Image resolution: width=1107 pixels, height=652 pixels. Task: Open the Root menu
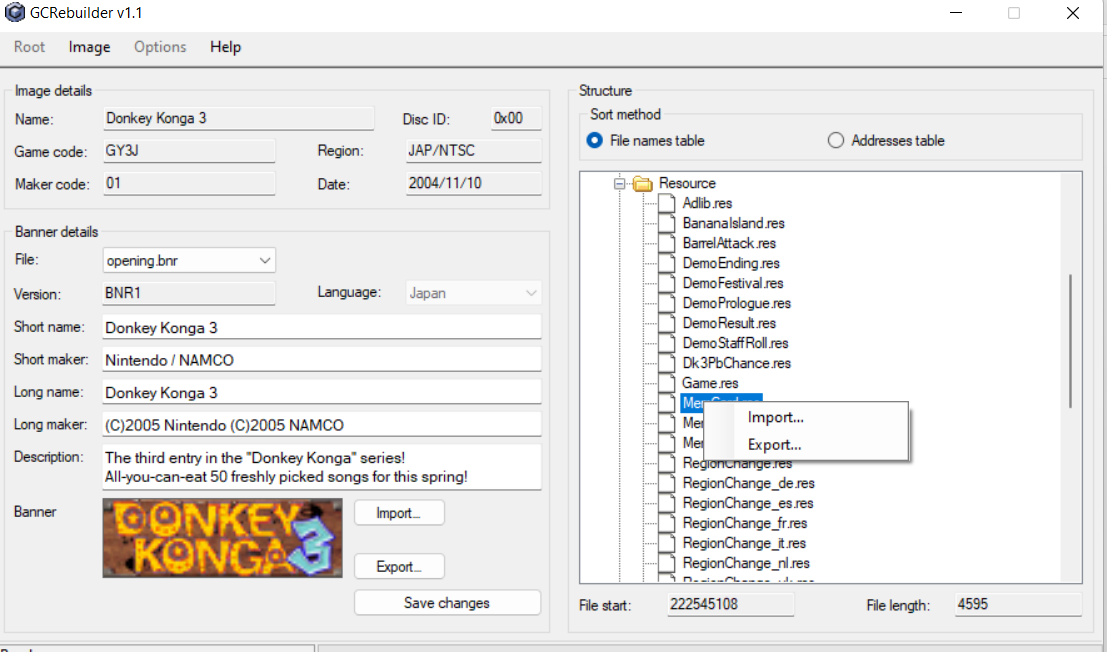(x=29, y=47)
